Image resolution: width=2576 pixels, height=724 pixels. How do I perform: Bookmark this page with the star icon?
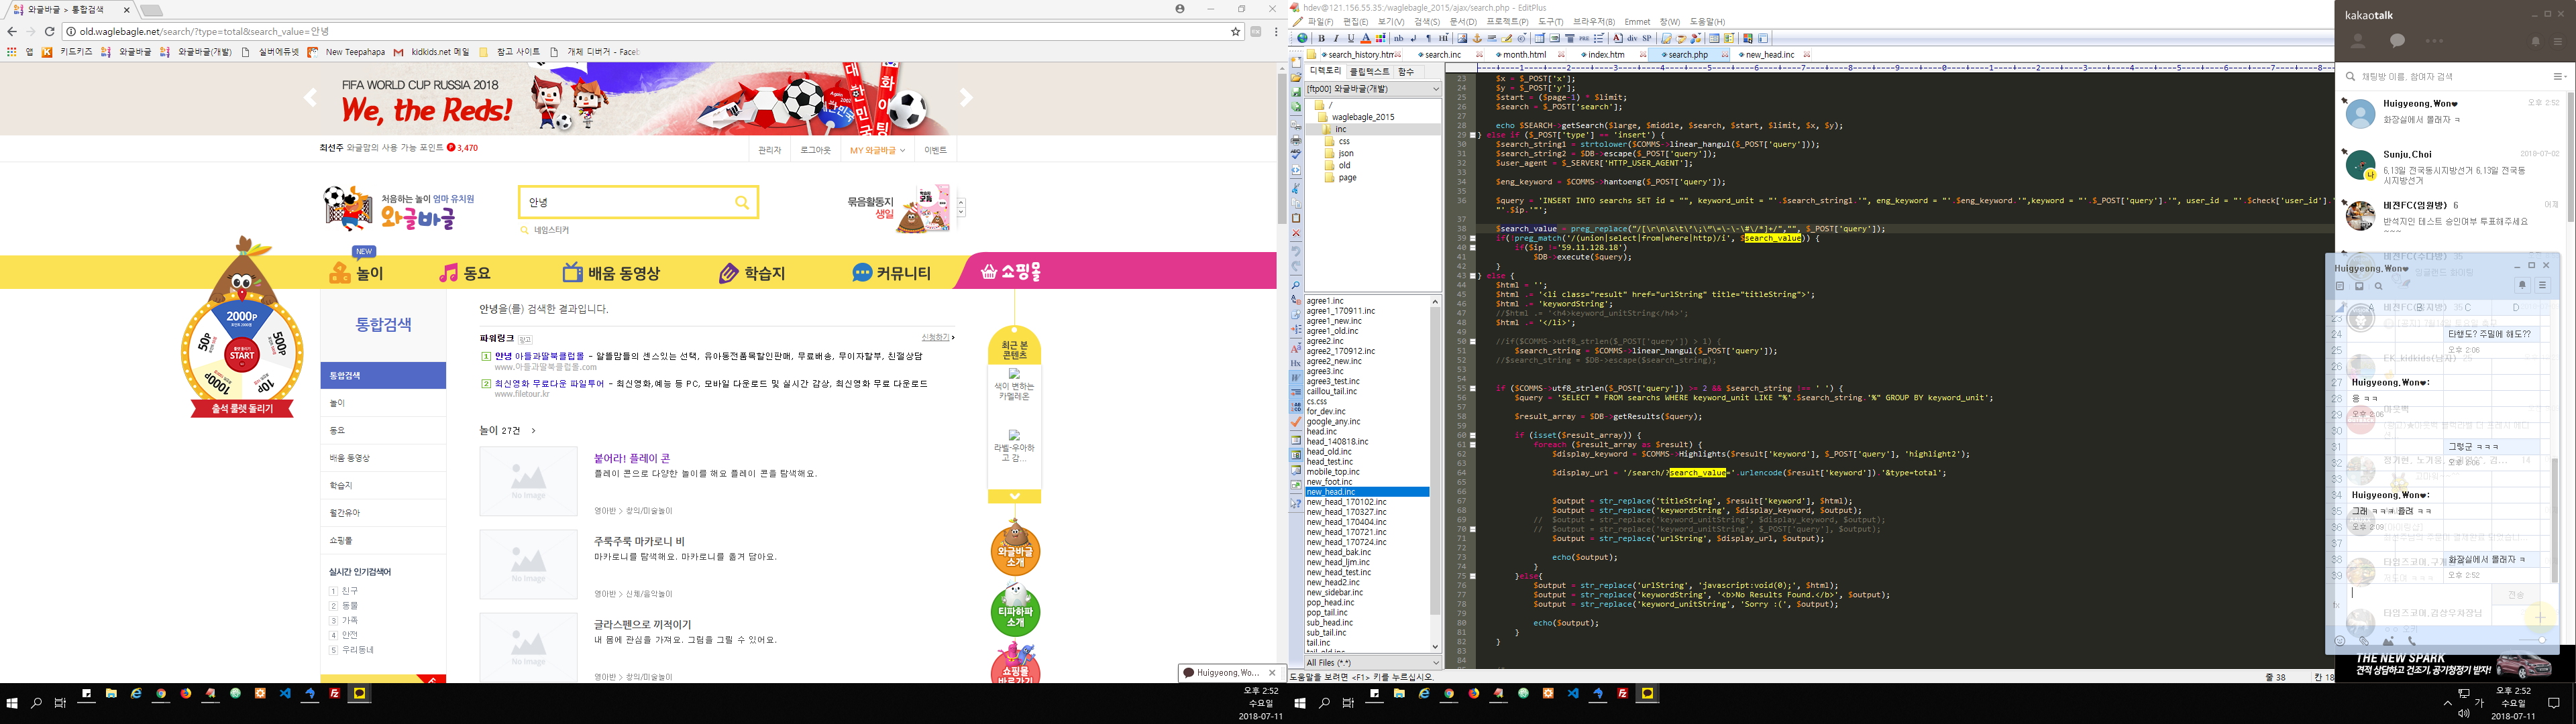click(1235, 31)
